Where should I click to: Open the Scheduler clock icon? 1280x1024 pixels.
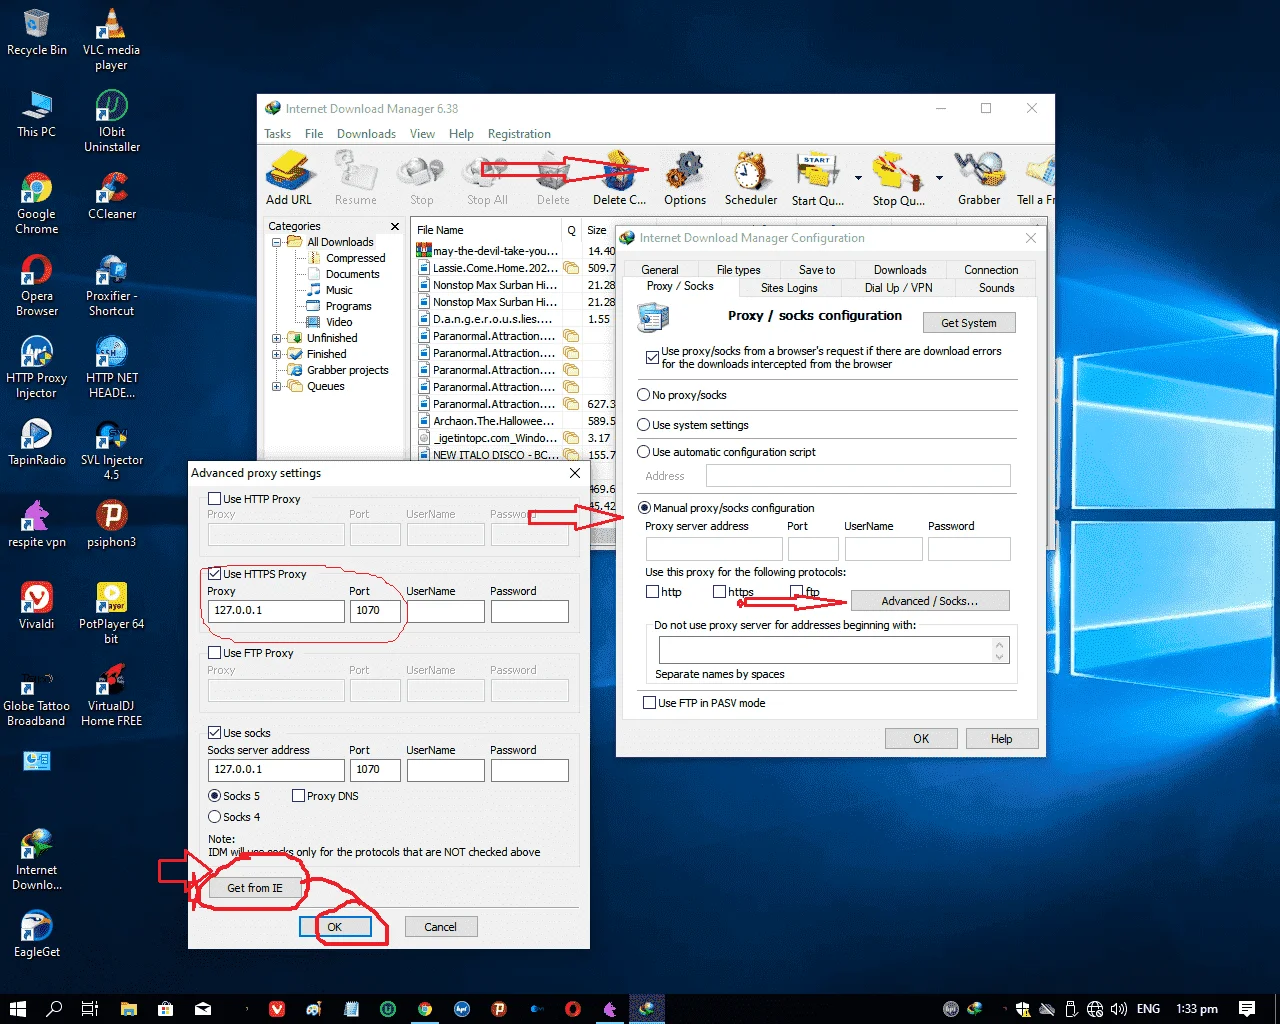pos(751,178)
